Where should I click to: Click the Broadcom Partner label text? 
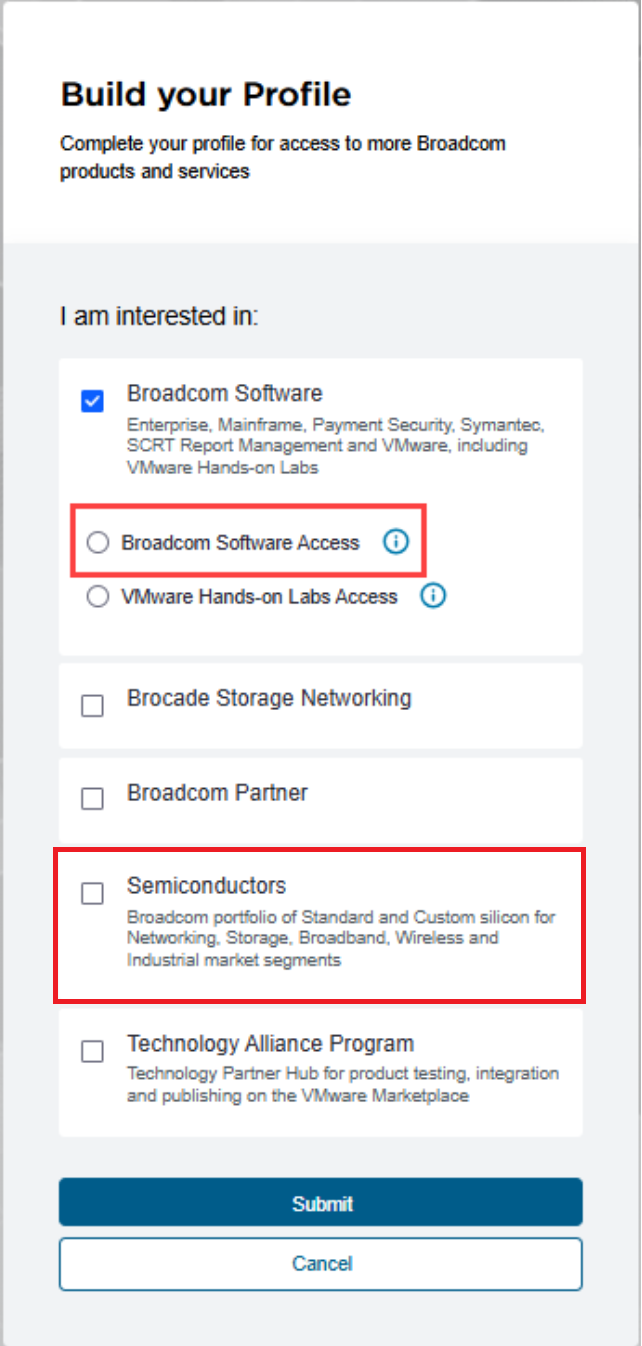(x=217, y=793)
